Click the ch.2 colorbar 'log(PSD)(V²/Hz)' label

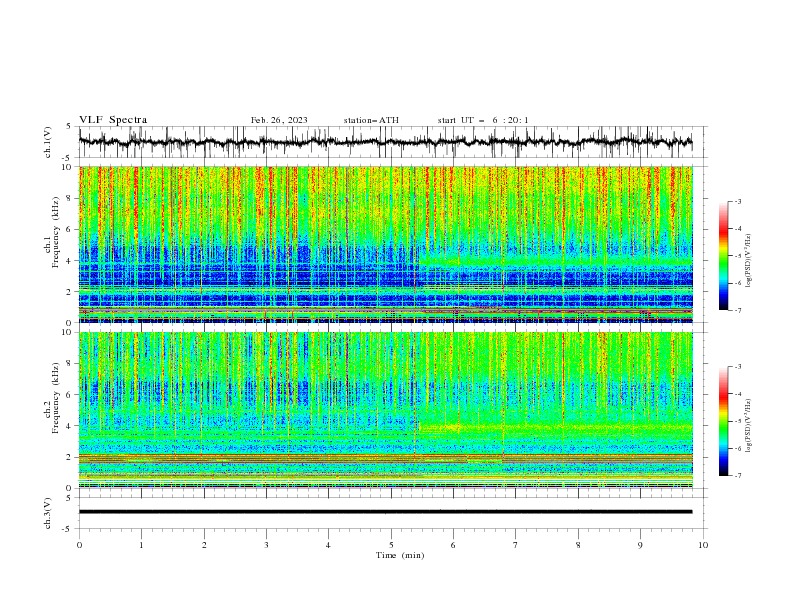tap(748, 425)
